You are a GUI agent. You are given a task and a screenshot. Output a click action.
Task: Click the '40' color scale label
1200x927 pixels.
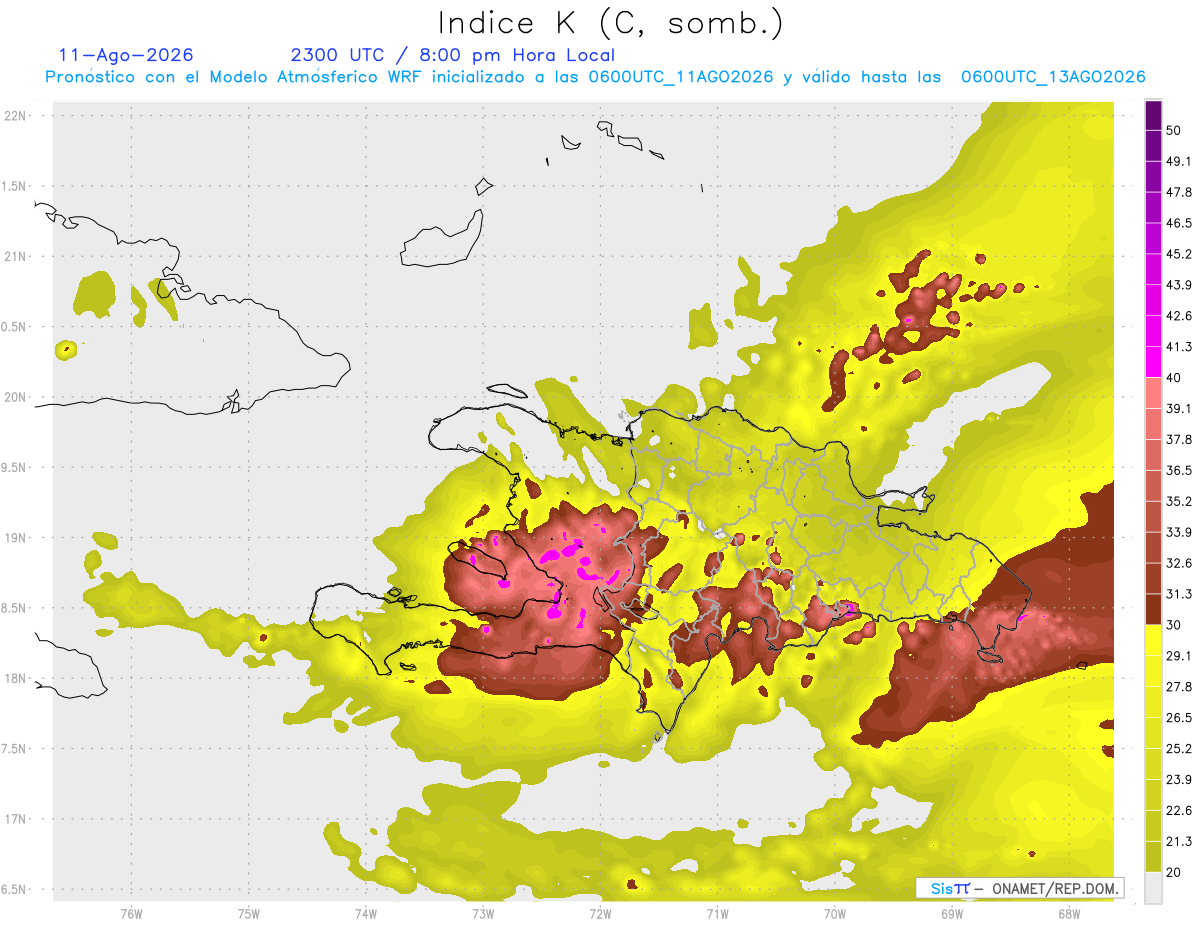click(x=1173, y=378)
